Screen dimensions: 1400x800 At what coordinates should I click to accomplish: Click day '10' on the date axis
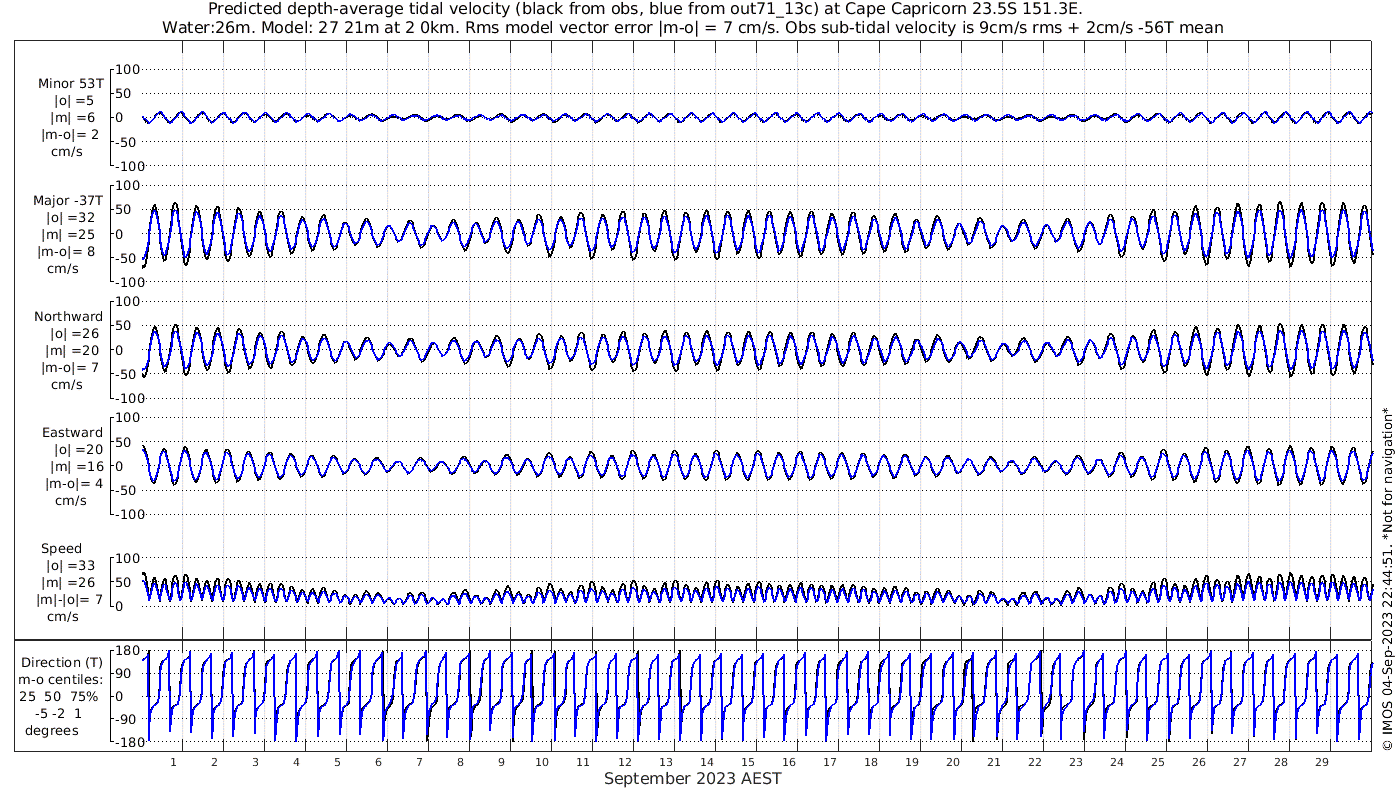coord(542,761)
